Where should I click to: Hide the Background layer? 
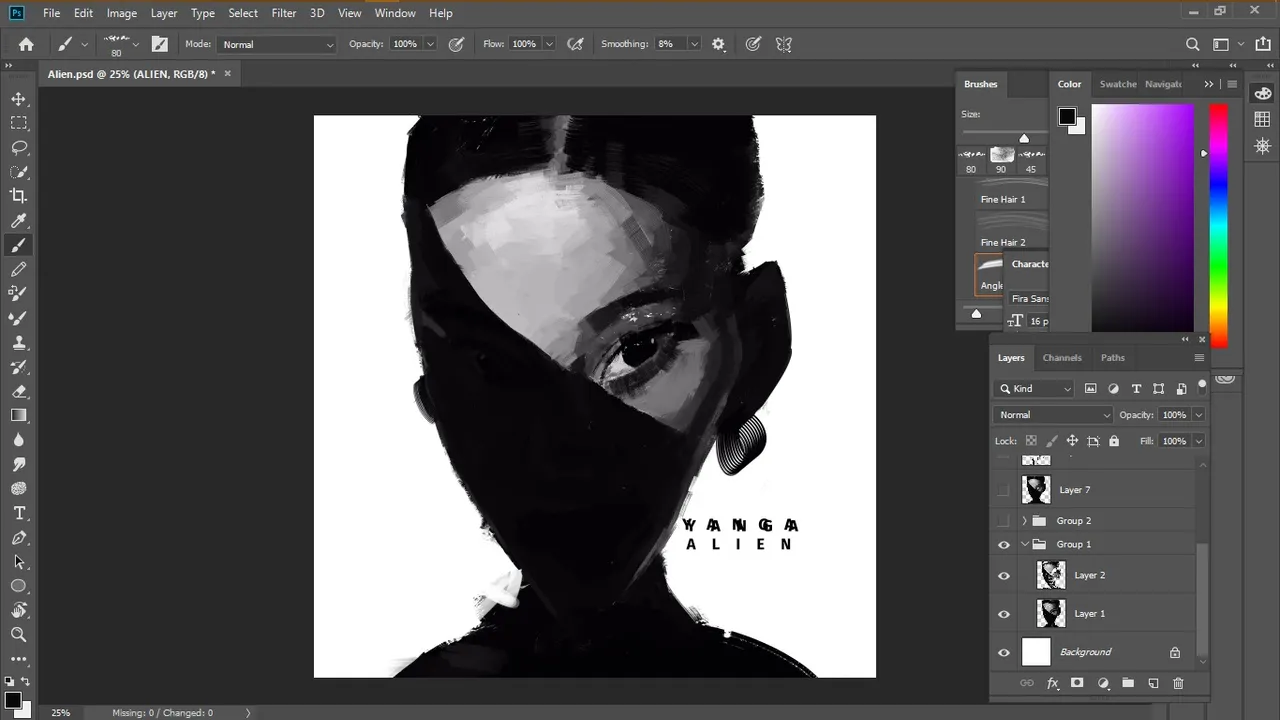pyautogui.click(x=1004, y=653)
